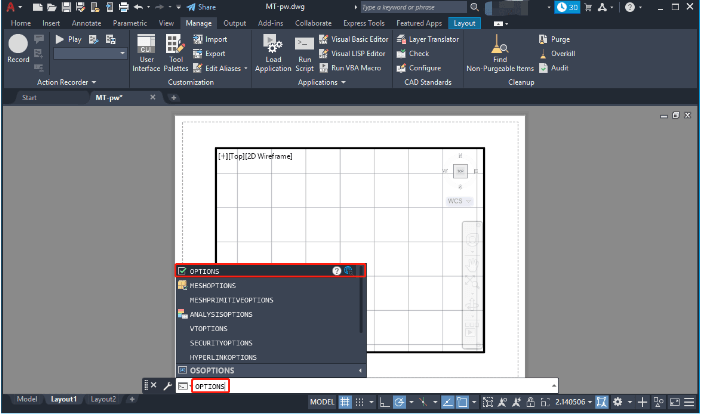The image size is (702, 415).
Task: Click the Load Application icon
Action: (x=272, y=52)
